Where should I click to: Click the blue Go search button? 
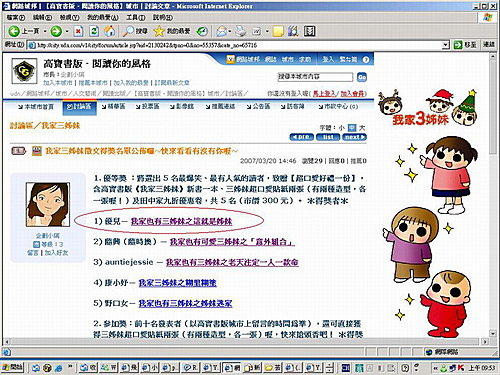point(362,77)
